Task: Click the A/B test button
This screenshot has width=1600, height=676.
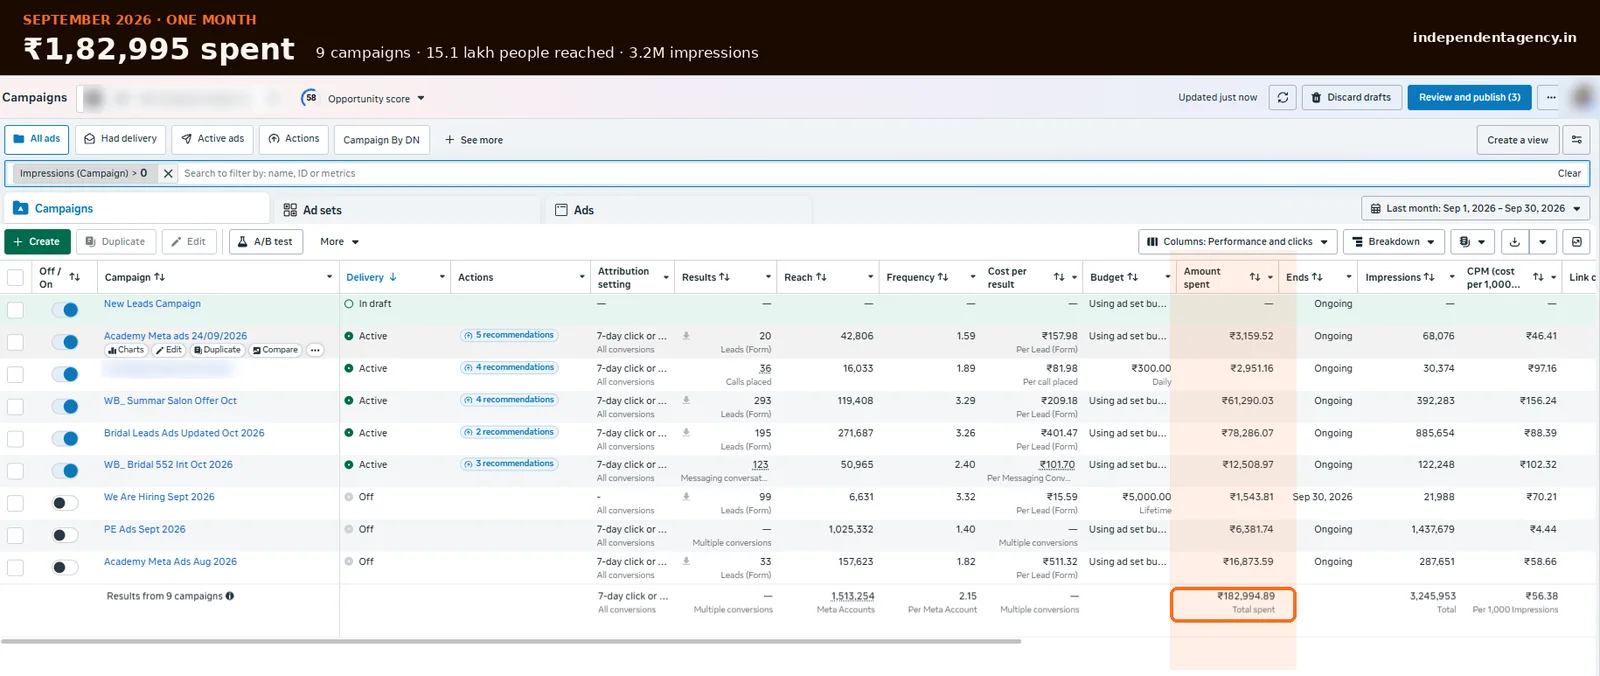Action: pyautogui.click(x=265, y=242)
